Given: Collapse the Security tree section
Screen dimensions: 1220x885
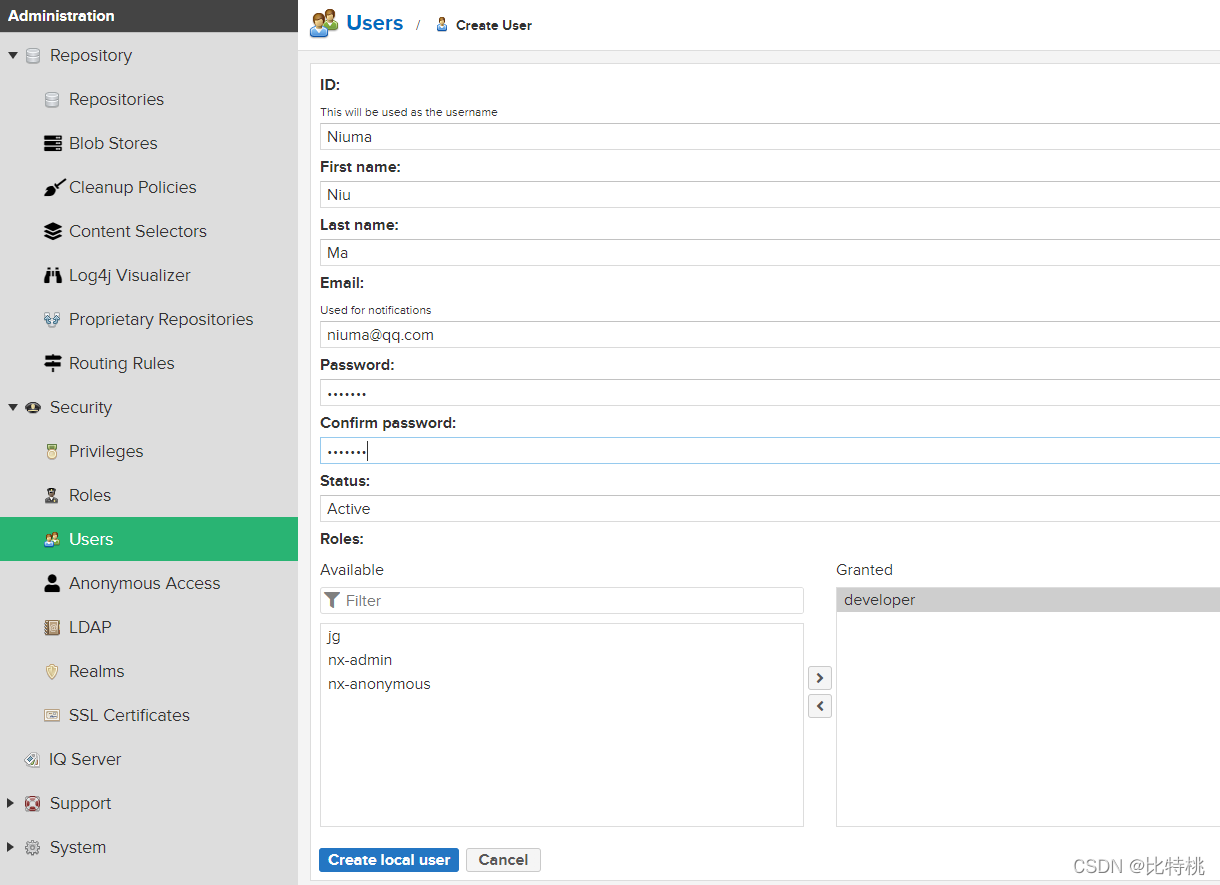Looking at the screenshot, I should (13, 407).
